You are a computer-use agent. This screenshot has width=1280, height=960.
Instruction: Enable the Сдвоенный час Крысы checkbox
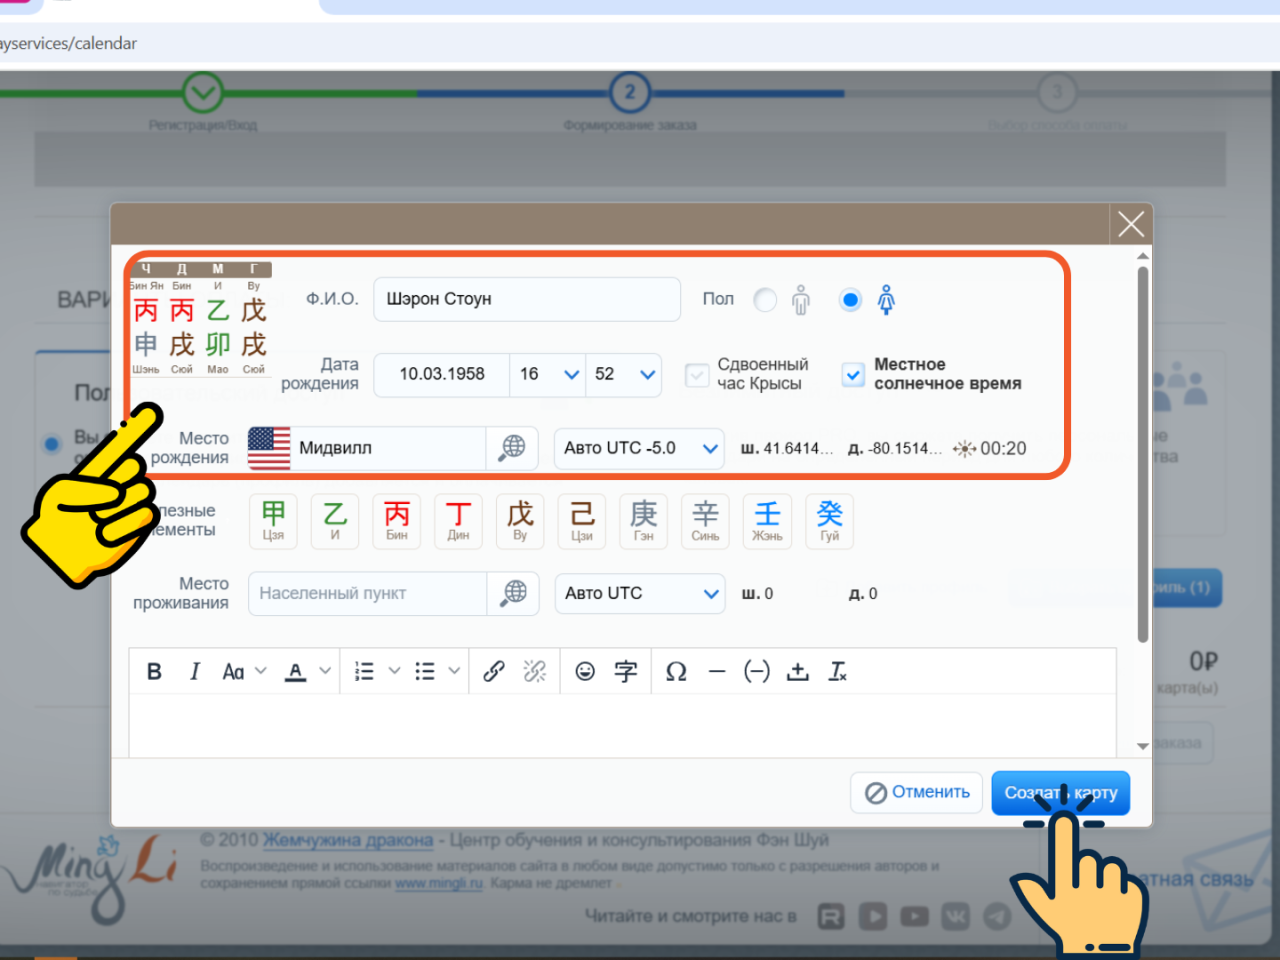[697, 374]
